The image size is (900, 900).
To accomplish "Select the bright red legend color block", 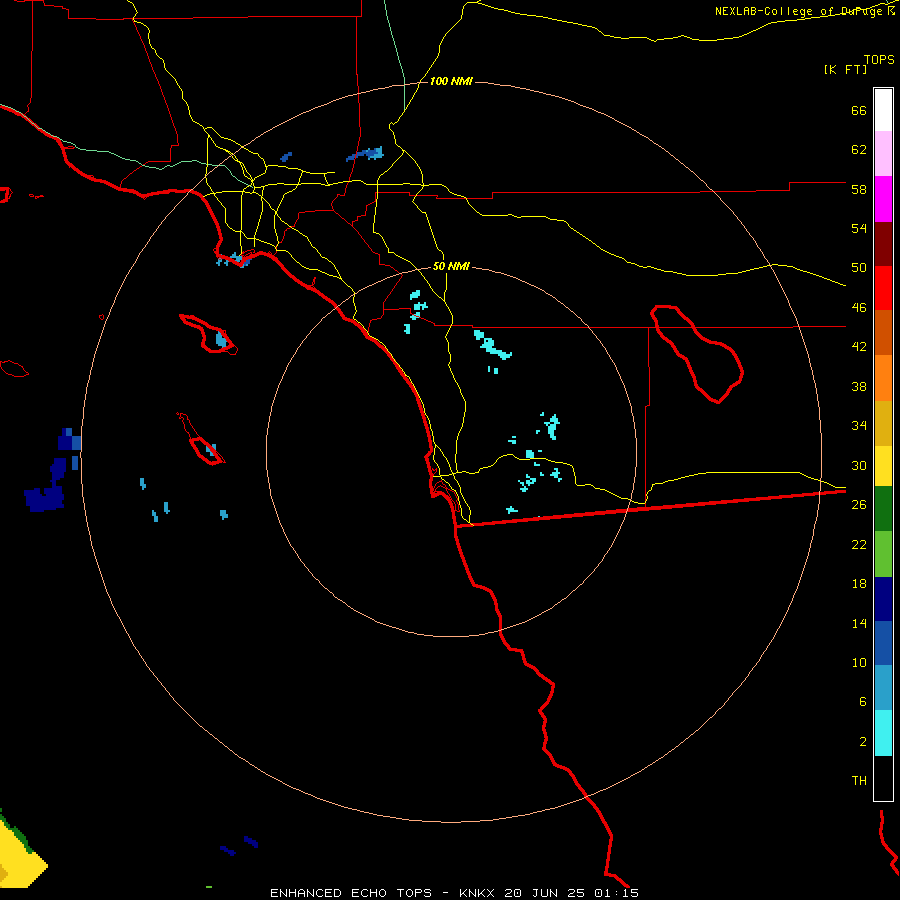I will (883, 288).
